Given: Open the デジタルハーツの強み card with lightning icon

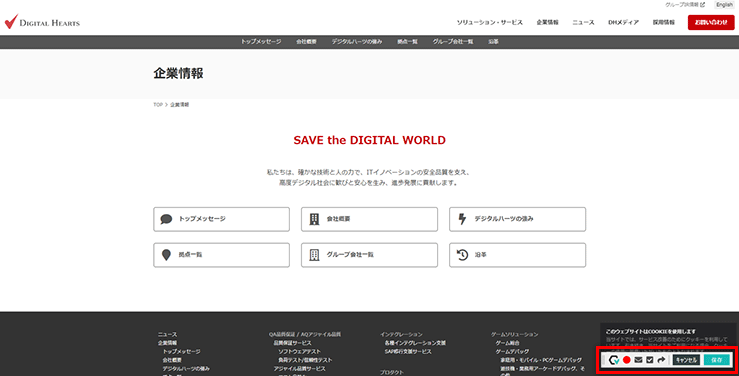Looking at the screenshot, I should (x=517, y=219).
